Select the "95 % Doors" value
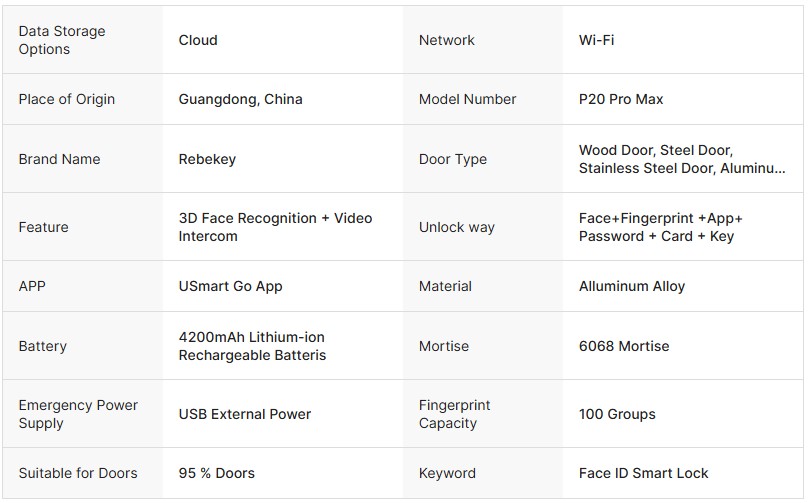The width and height of the screenshot is (809, 503). 216,473
